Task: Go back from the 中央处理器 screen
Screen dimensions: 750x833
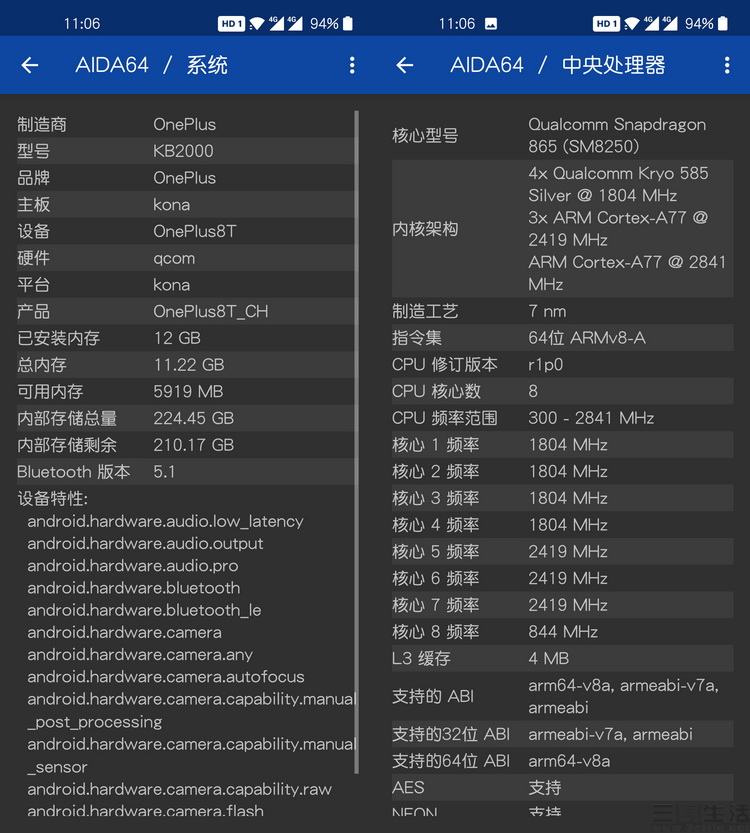Action: tap(405, 65)
